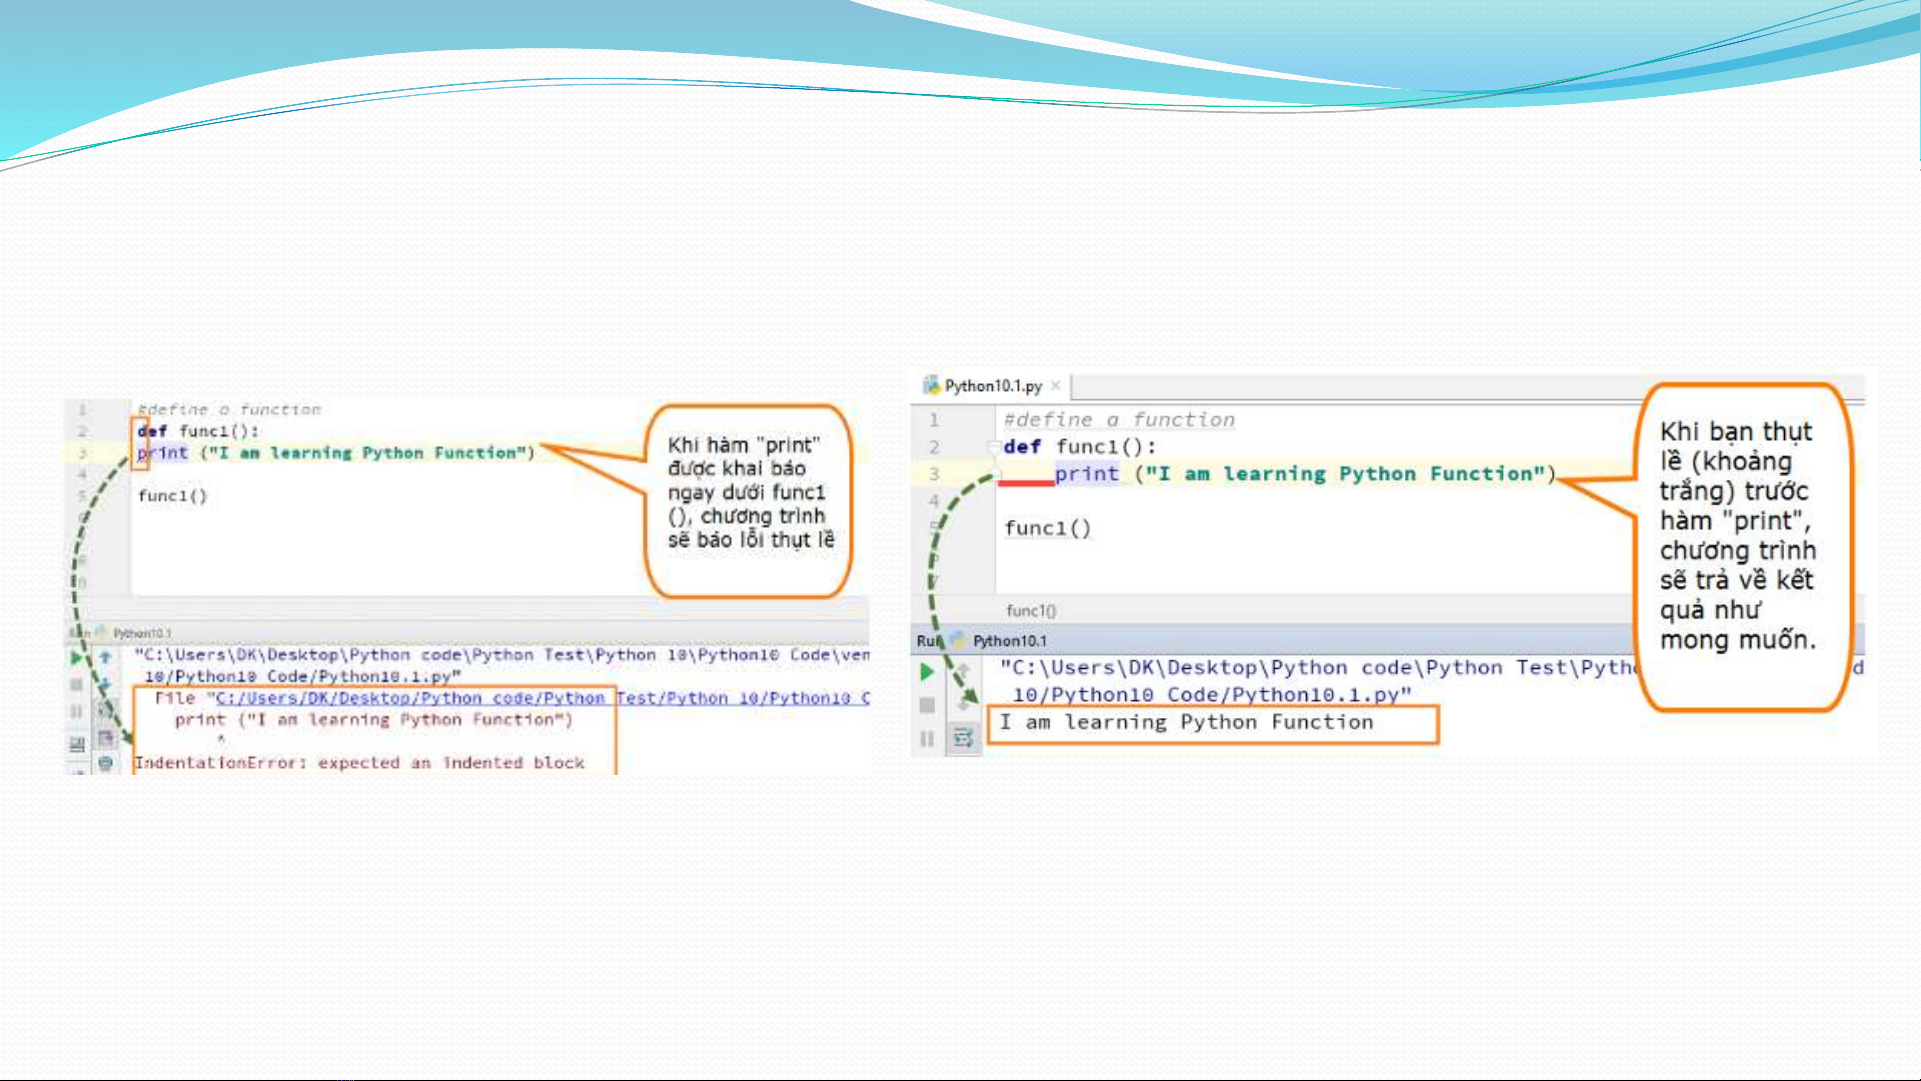
Task: Click the green Run icon in right screenshot
Action: (x=927, y=672)
